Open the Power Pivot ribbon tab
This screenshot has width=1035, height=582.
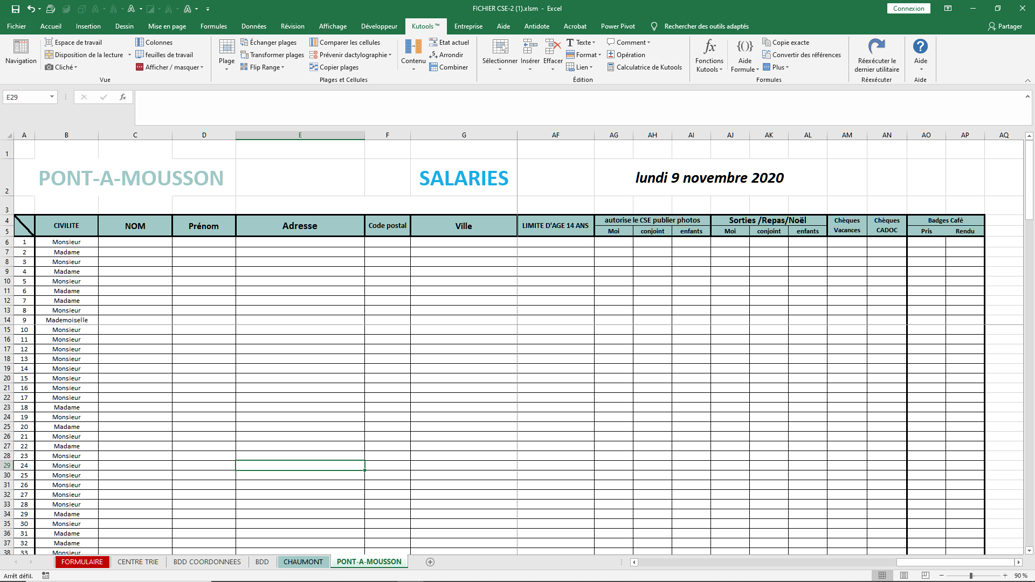[620, 26]
